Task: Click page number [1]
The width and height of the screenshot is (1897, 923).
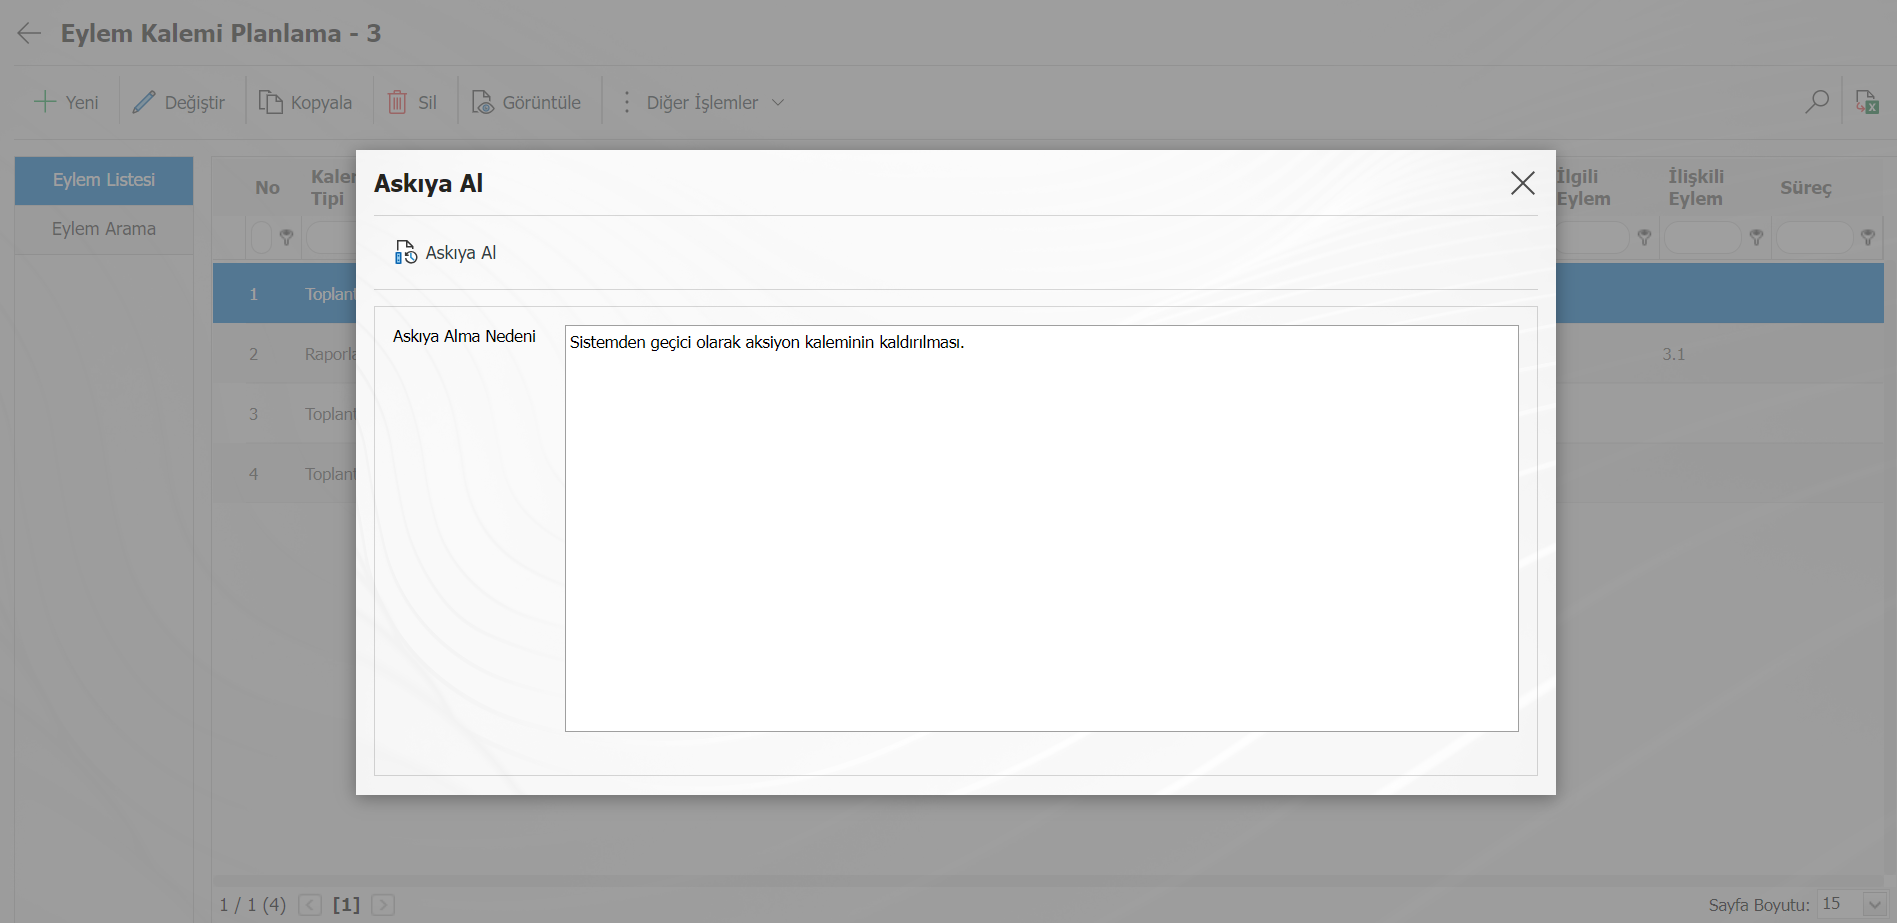Action: pos(346,905)
